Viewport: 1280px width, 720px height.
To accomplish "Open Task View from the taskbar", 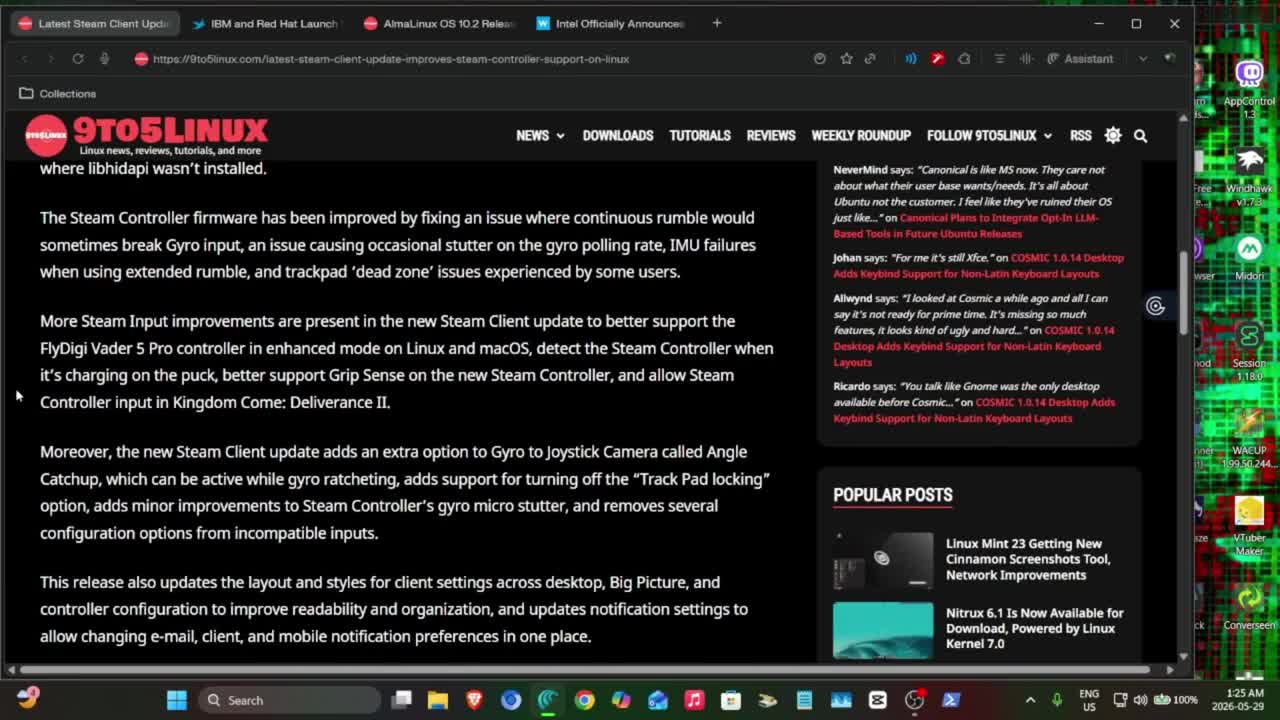I will pos(402,700).
